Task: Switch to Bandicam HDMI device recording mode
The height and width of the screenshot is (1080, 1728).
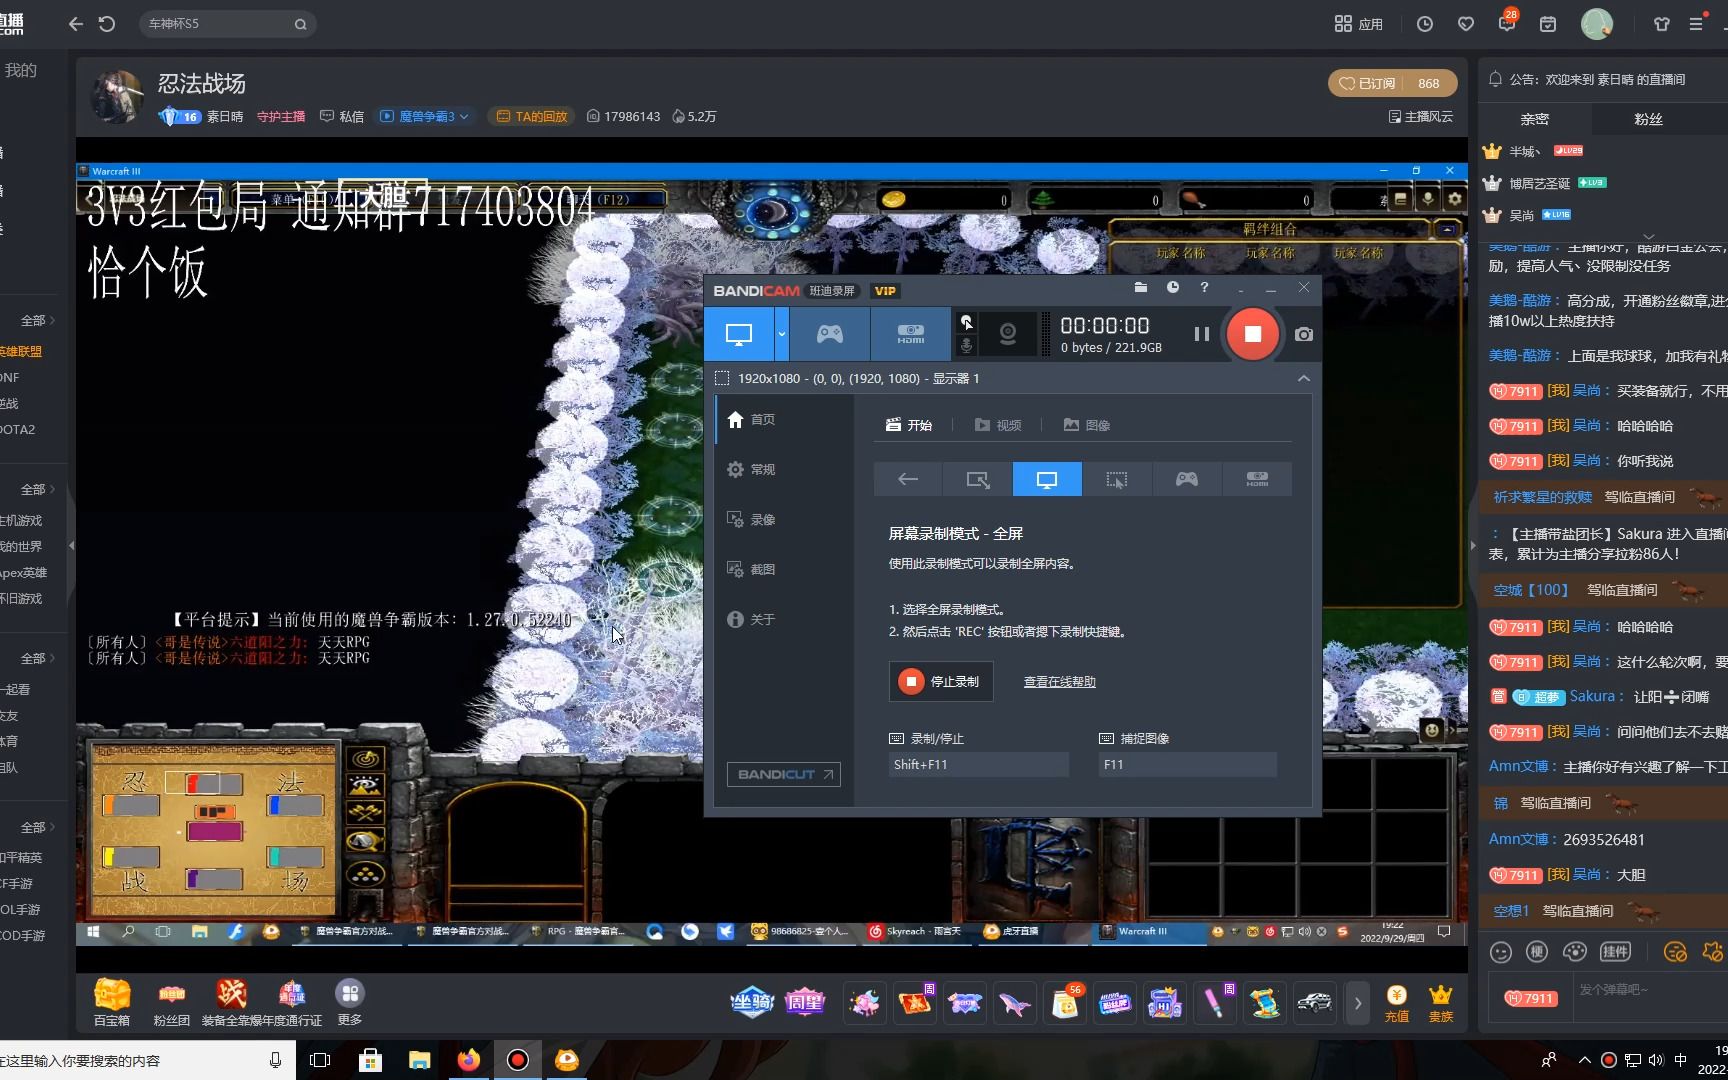Action: (x=910, y=334)
